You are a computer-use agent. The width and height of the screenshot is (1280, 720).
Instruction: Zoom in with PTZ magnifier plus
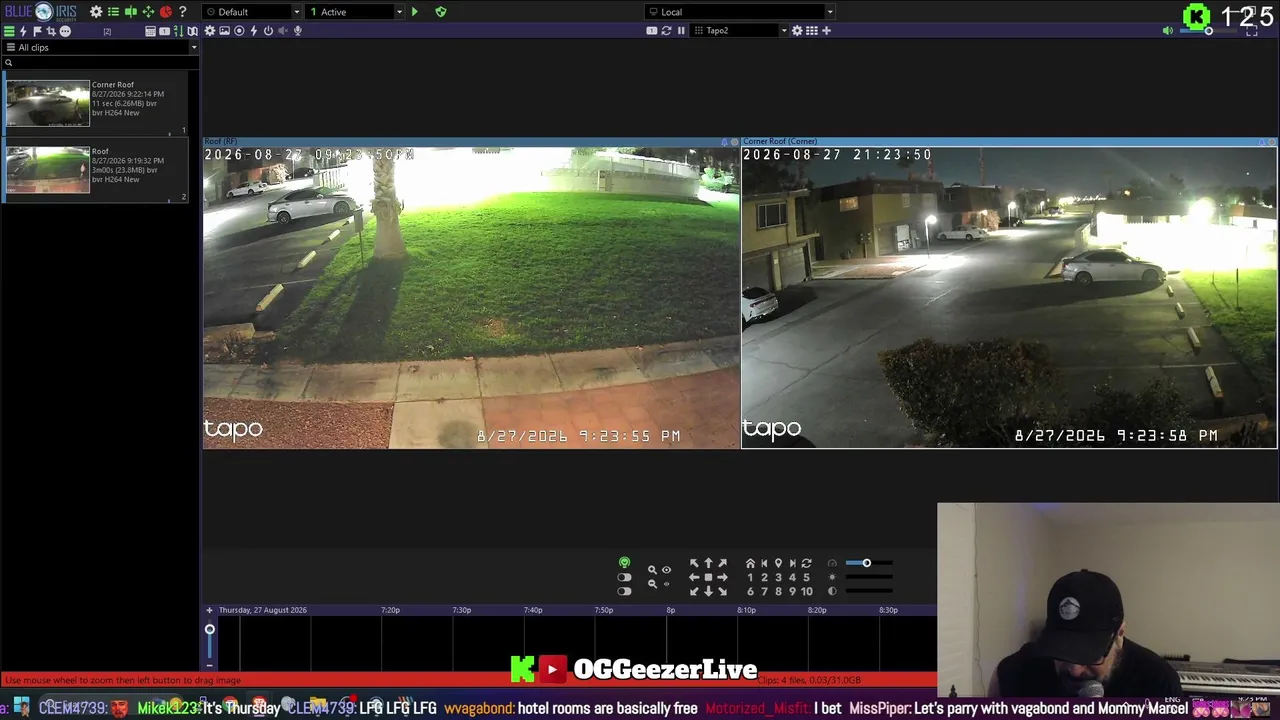click(652, 570)
